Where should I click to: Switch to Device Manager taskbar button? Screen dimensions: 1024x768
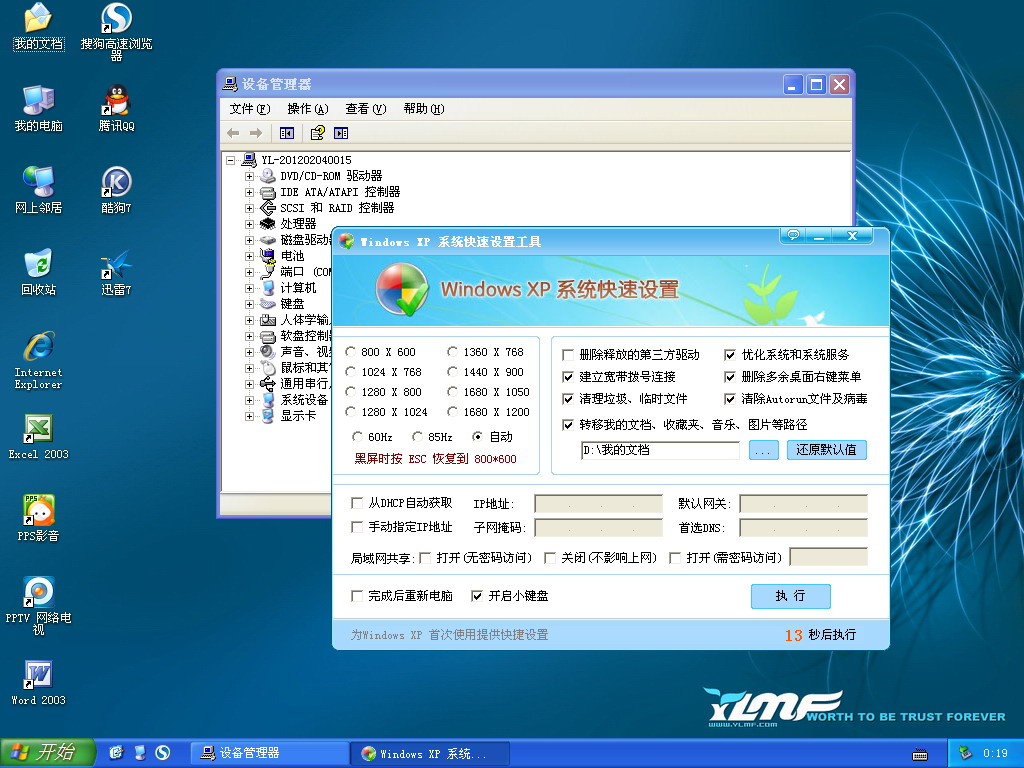270,753
